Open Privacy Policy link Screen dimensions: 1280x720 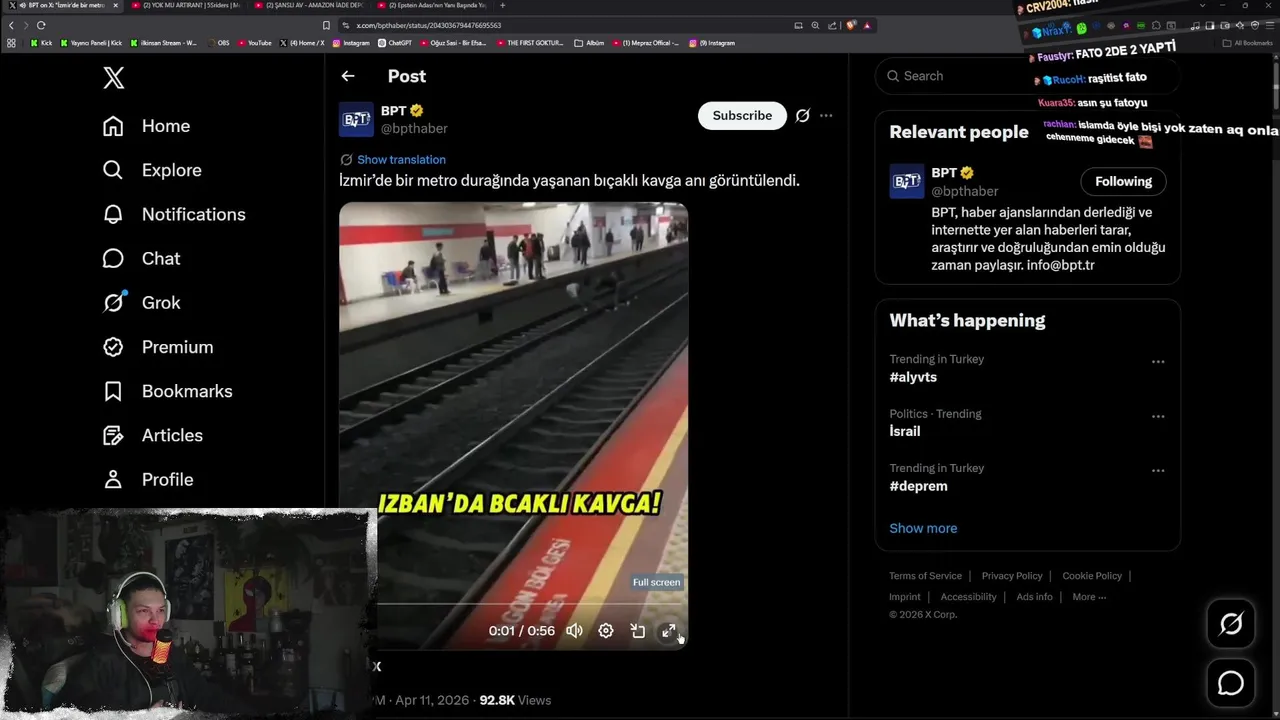click(1012, 576)
